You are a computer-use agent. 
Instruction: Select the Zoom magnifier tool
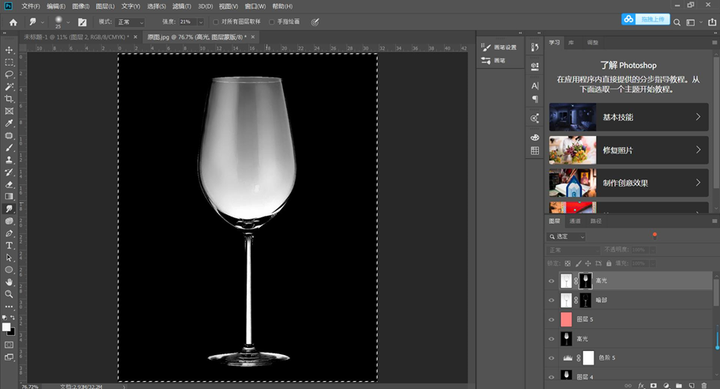9,294
